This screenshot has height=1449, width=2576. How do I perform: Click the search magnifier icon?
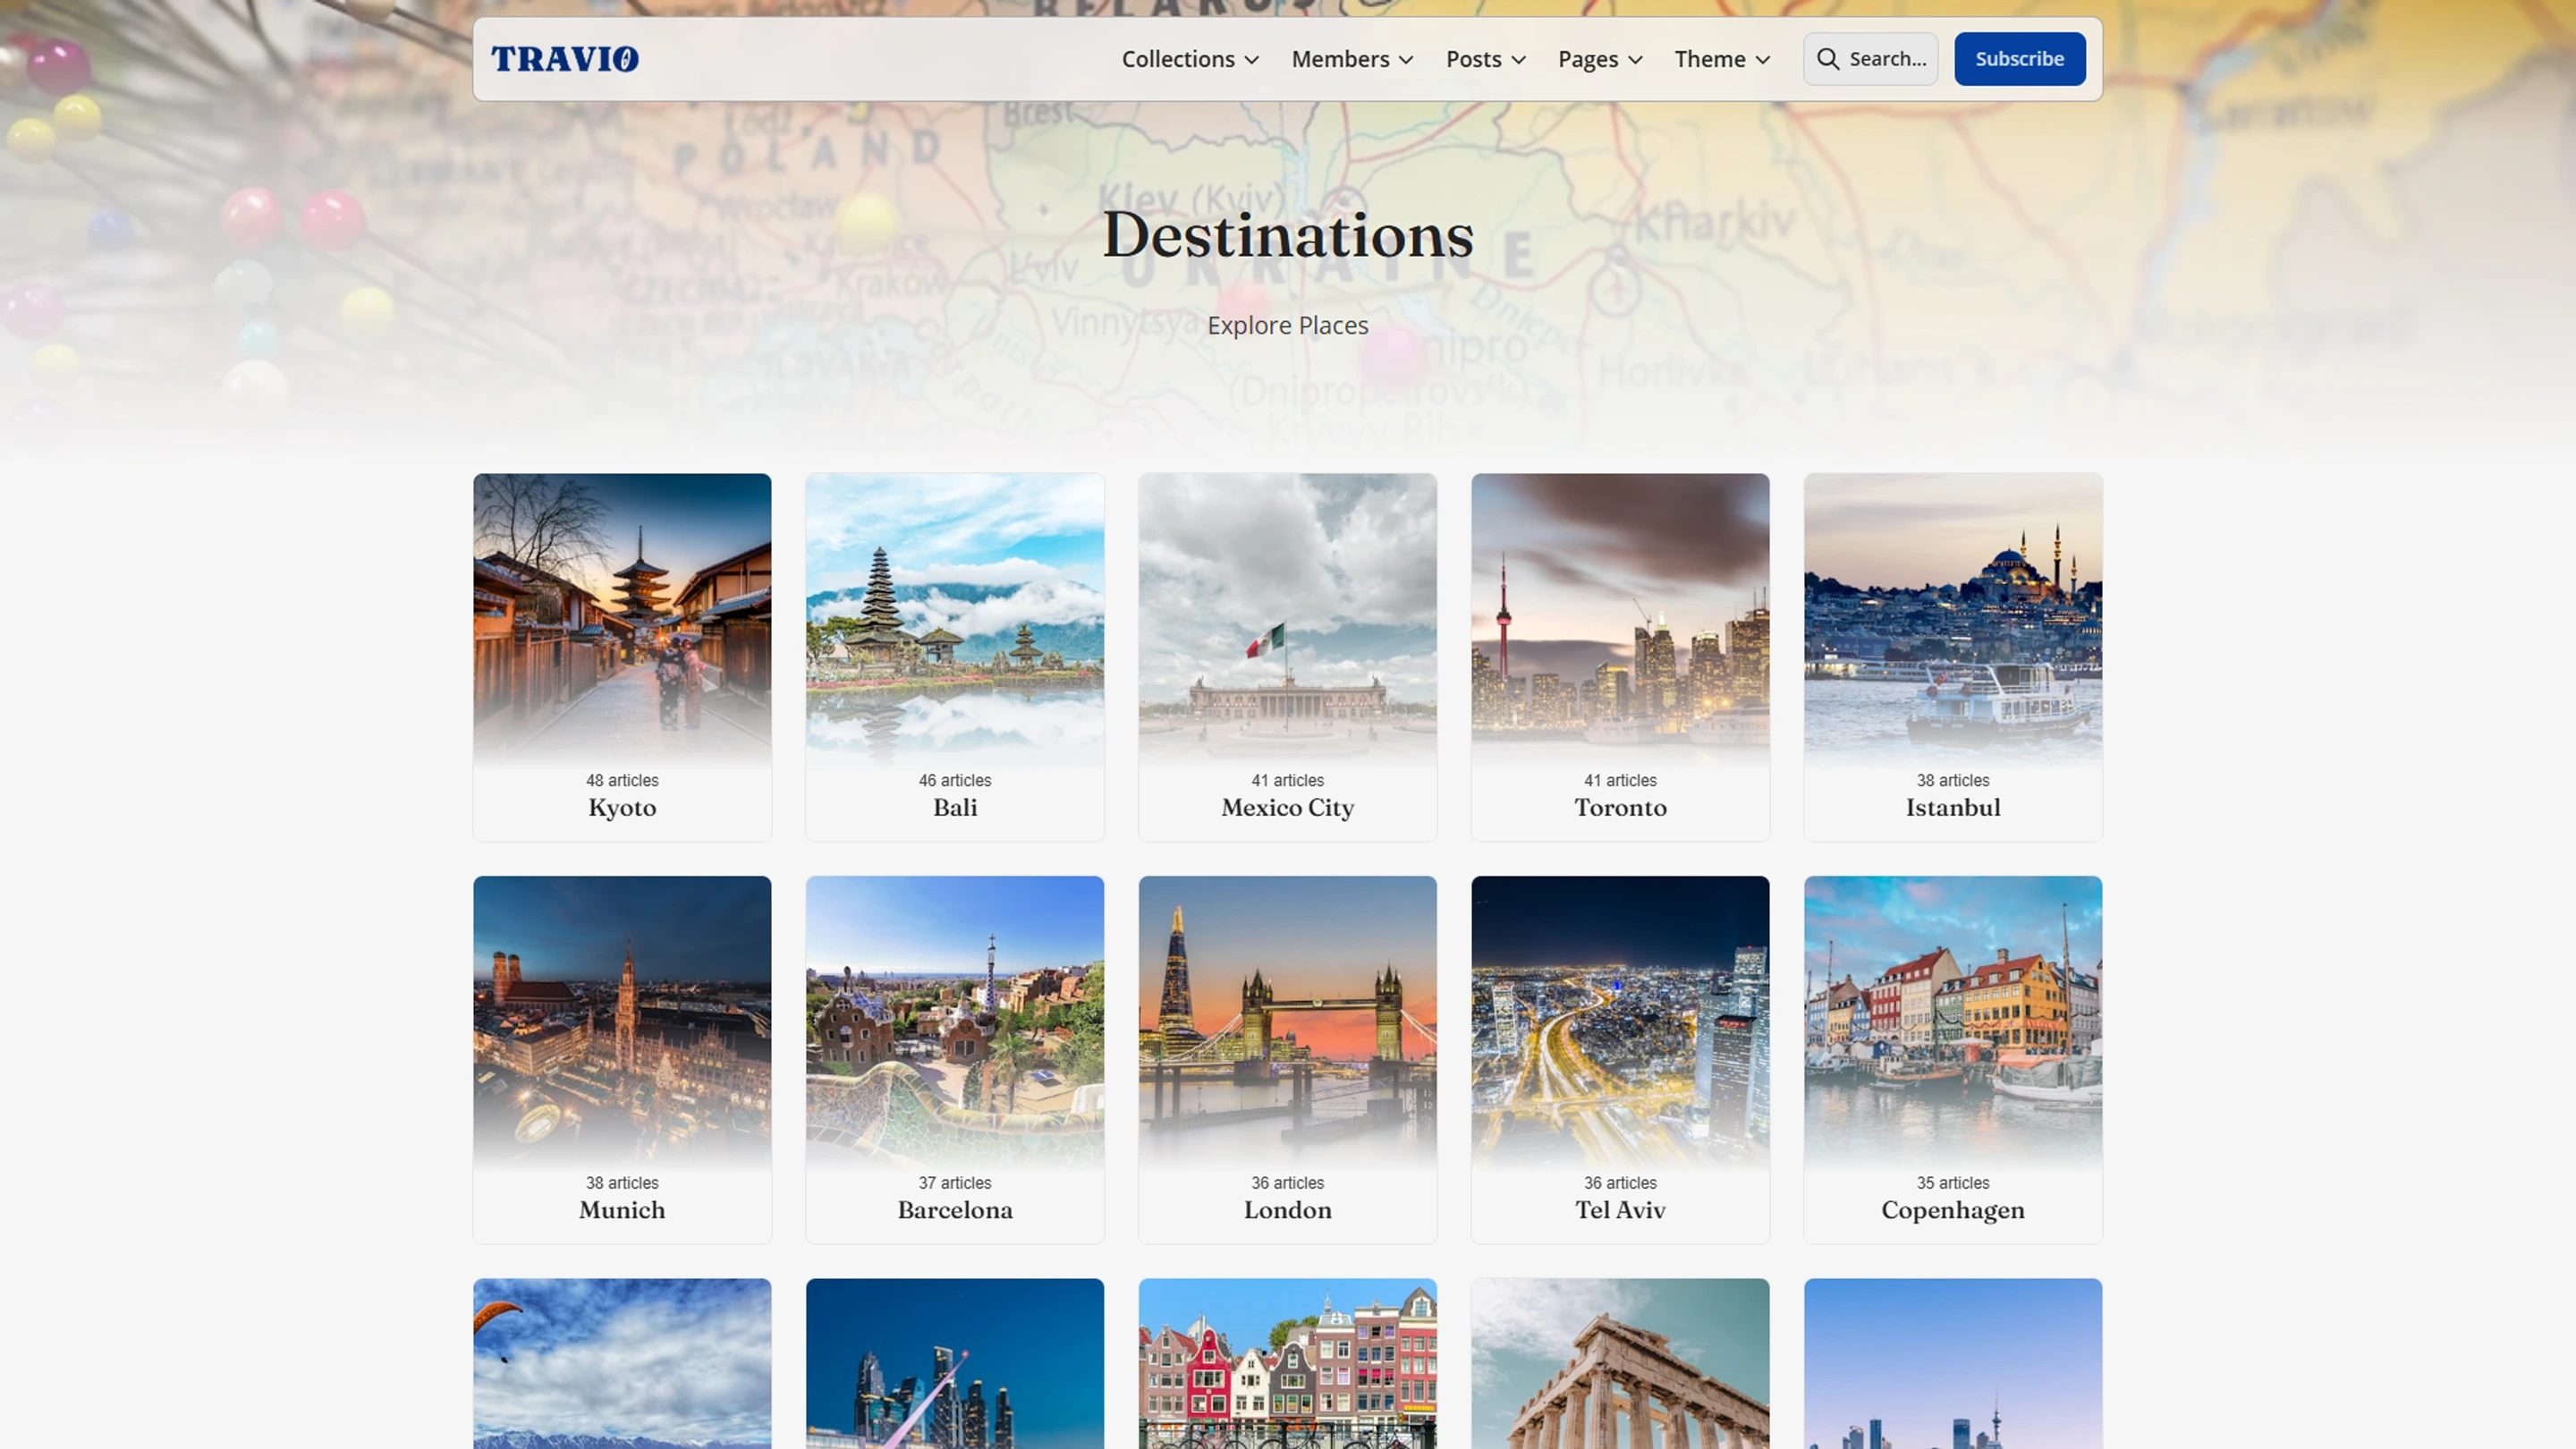pyautogui.click(x=1827, y=59)
